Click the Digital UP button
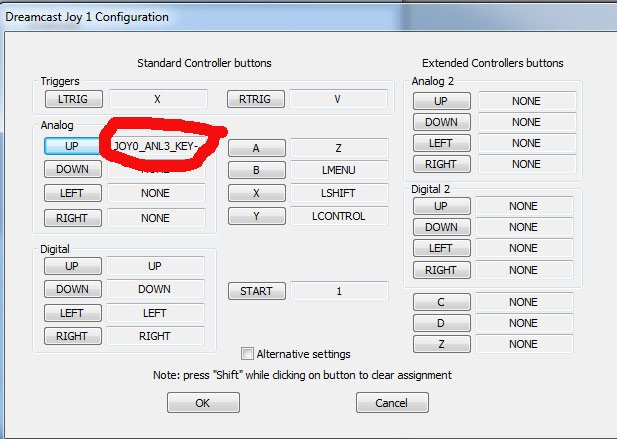Screen dimensions: 617x439 coord(73,266)
